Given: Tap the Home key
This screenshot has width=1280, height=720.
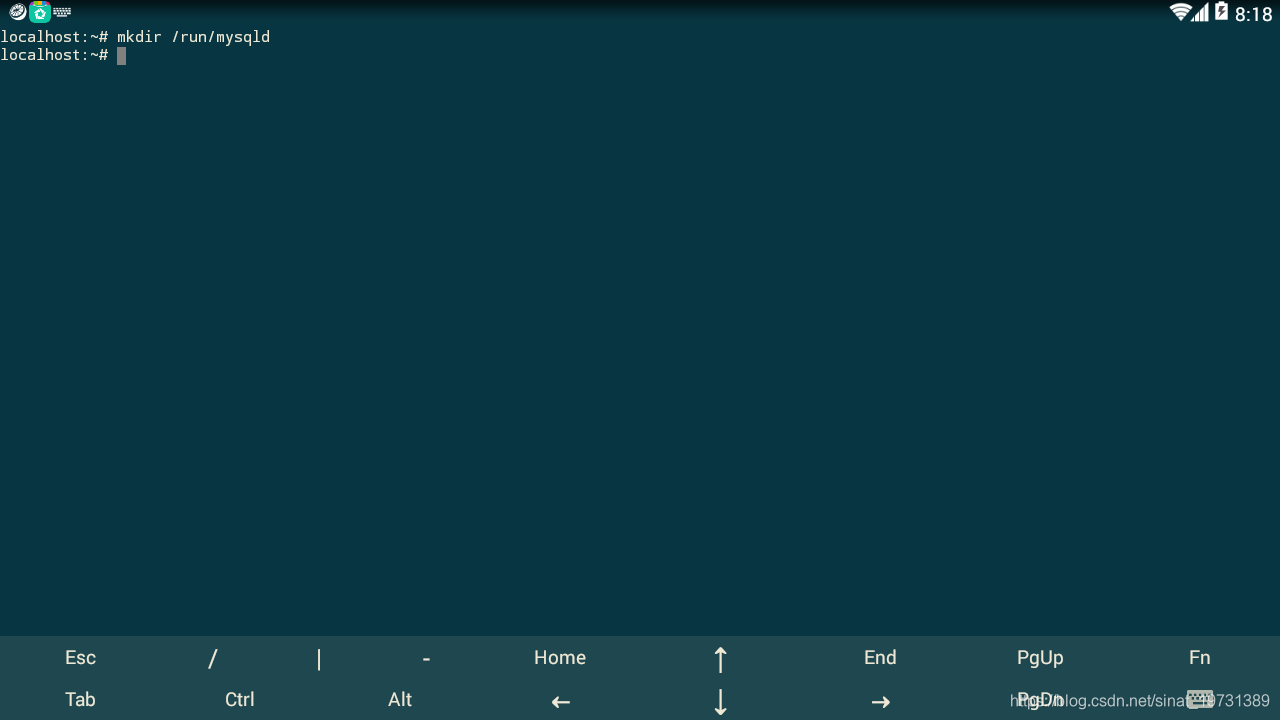Looking at the screenshot, I should tap(560, 657).
